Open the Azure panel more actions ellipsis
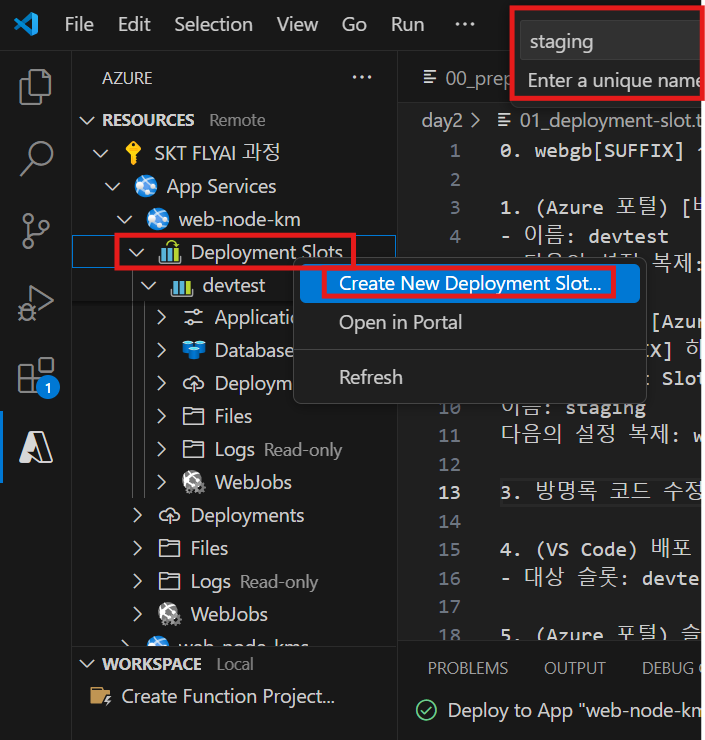 362,77
